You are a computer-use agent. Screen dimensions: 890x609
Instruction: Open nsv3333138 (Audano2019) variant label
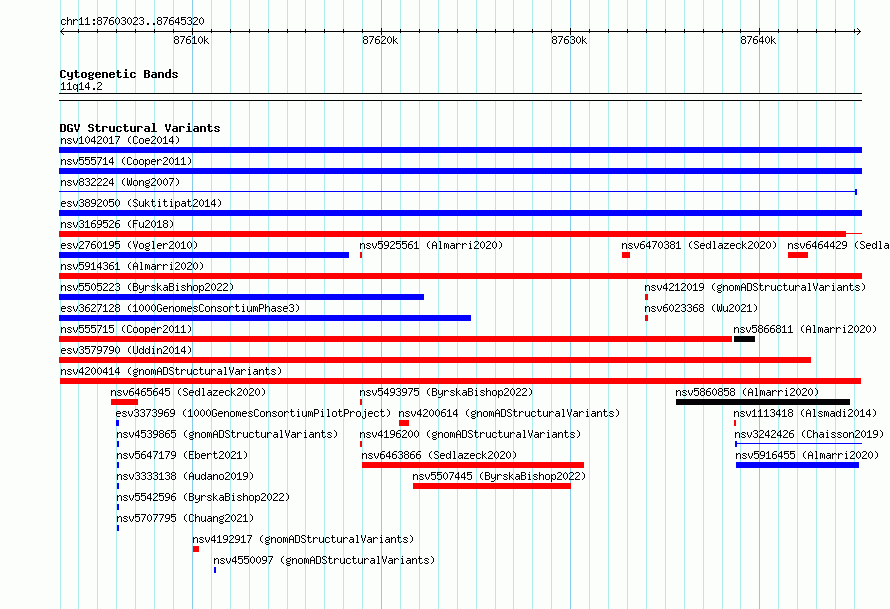click(185, 476)
